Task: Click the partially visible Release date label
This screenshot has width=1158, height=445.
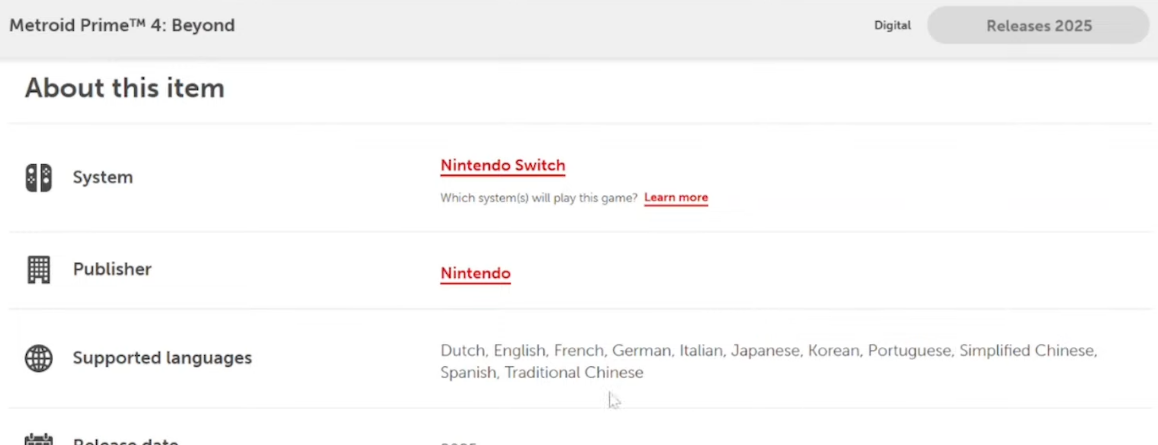Action: (x=125, y=441)
